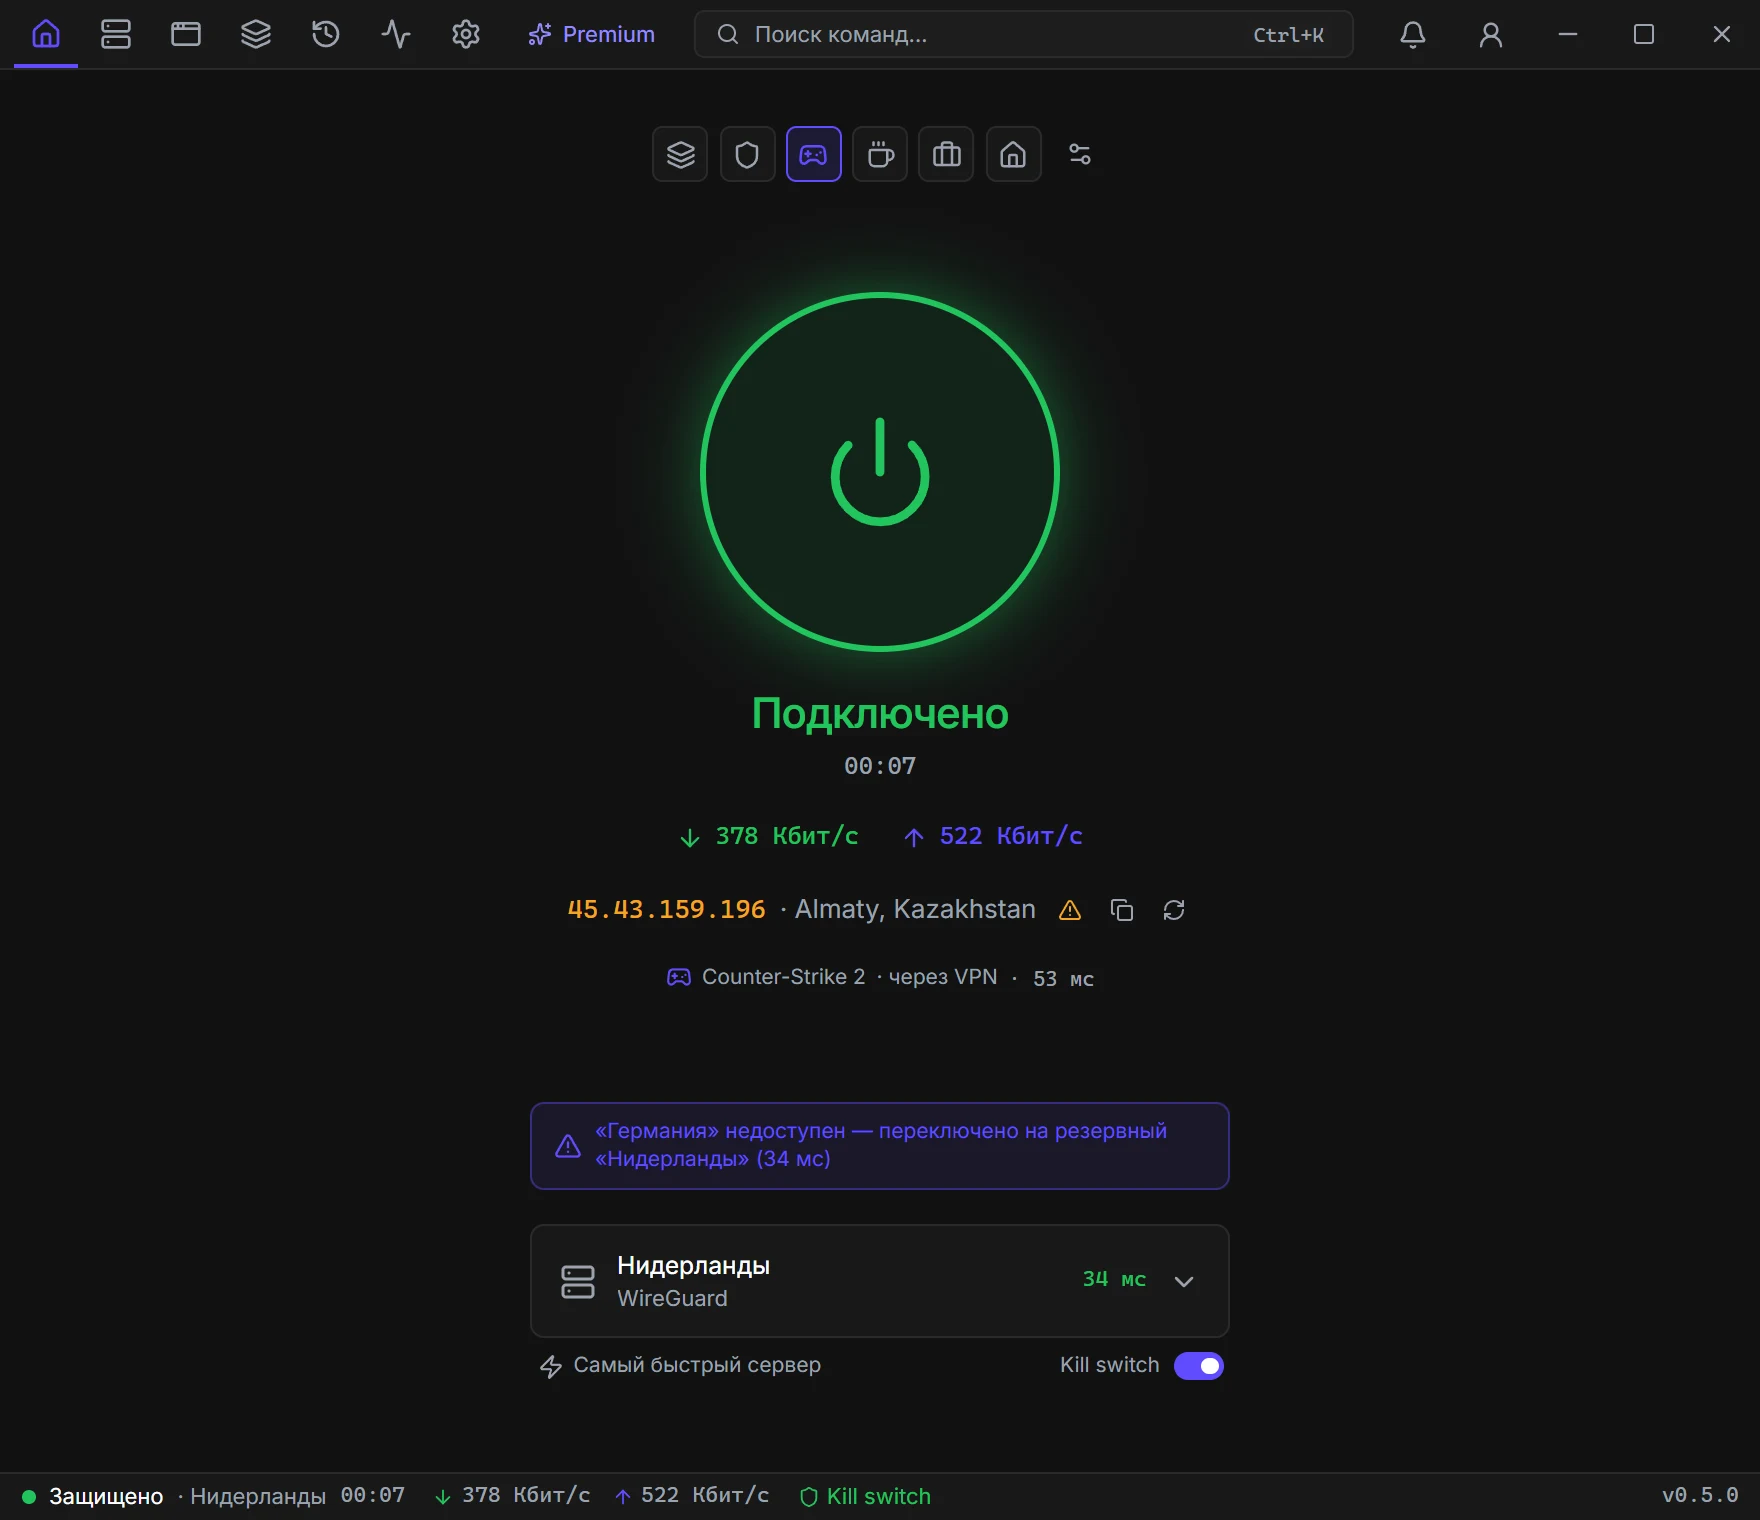Open profile sliders settings icon

click(x=1080, y=154)
